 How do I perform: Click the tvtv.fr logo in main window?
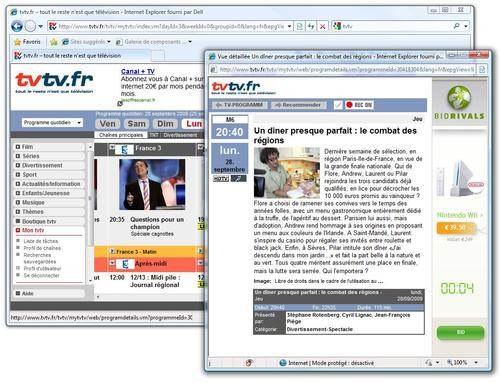click(x=54, y=82)
